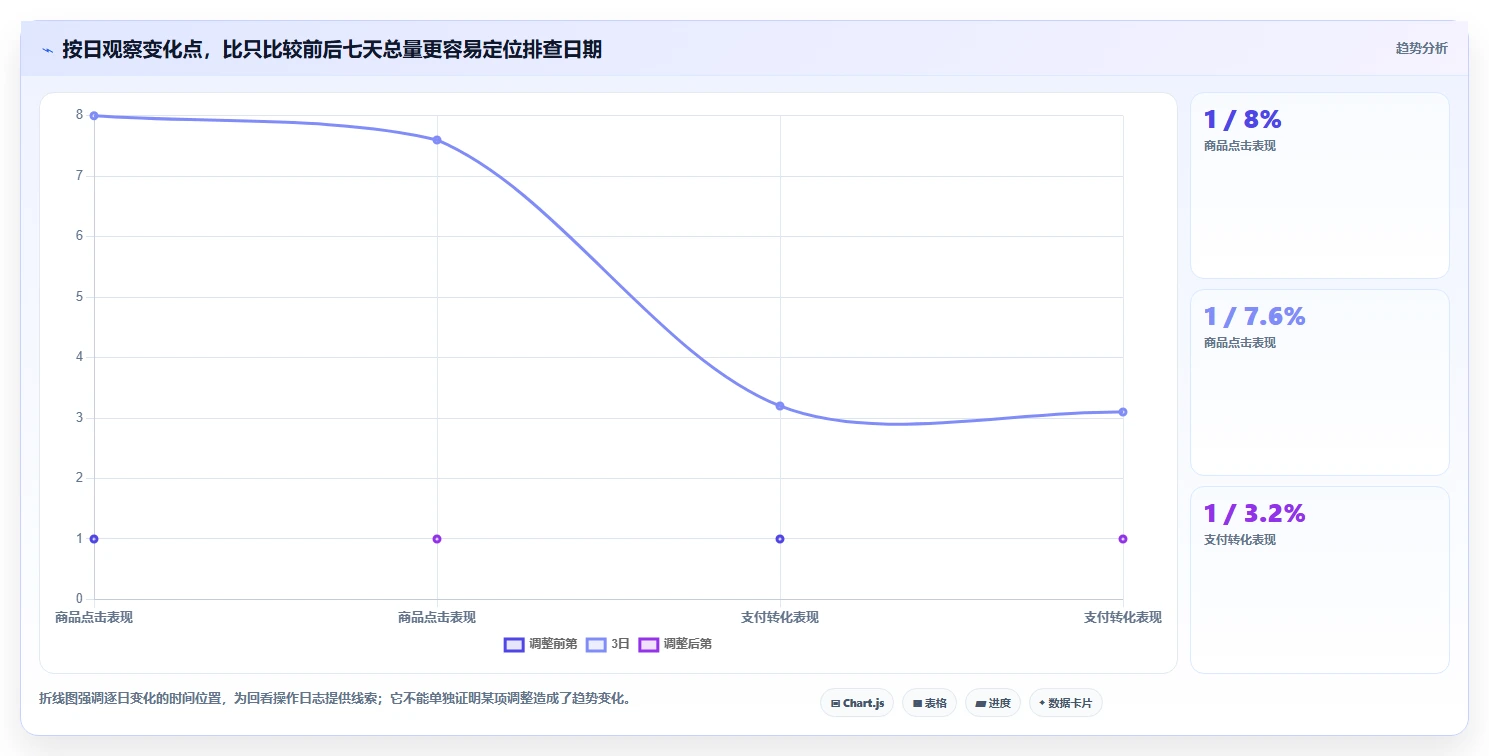Click the 数据卡片 chip
The width and height of the screenshot is (1489, 756).
click(x=1065, y=703)
